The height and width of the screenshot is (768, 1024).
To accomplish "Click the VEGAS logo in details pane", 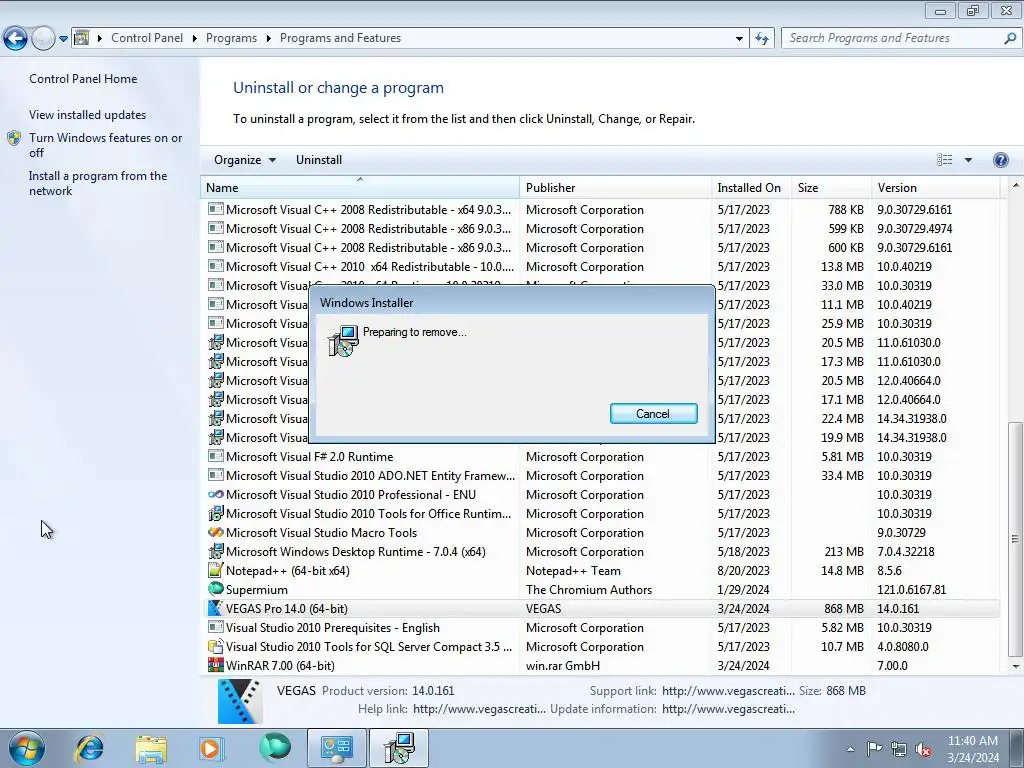I will click(x=240, y=701).
